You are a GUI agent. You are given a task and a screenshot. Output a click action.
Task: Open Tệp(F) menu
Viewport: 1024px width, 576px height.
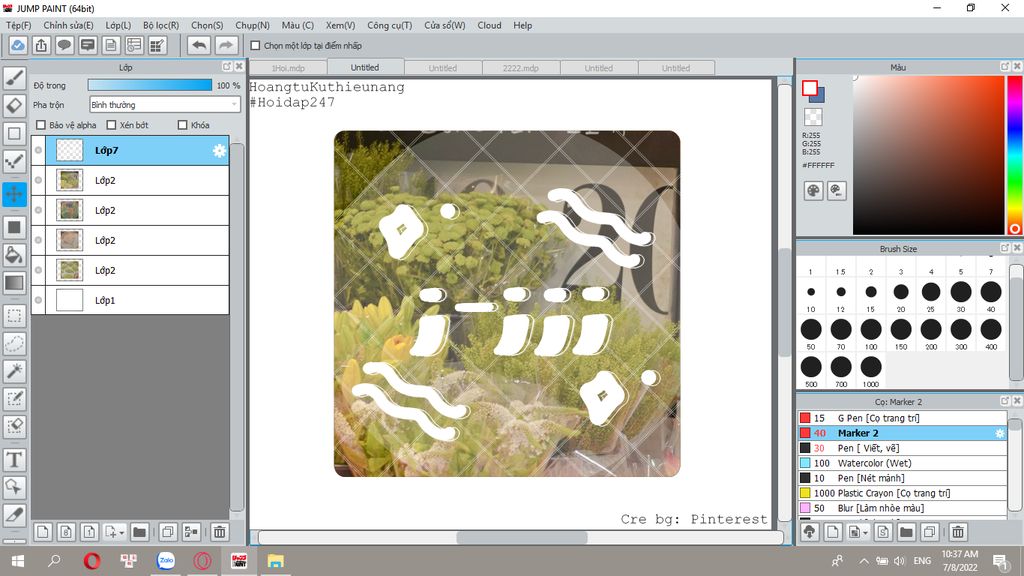[18, 25]
